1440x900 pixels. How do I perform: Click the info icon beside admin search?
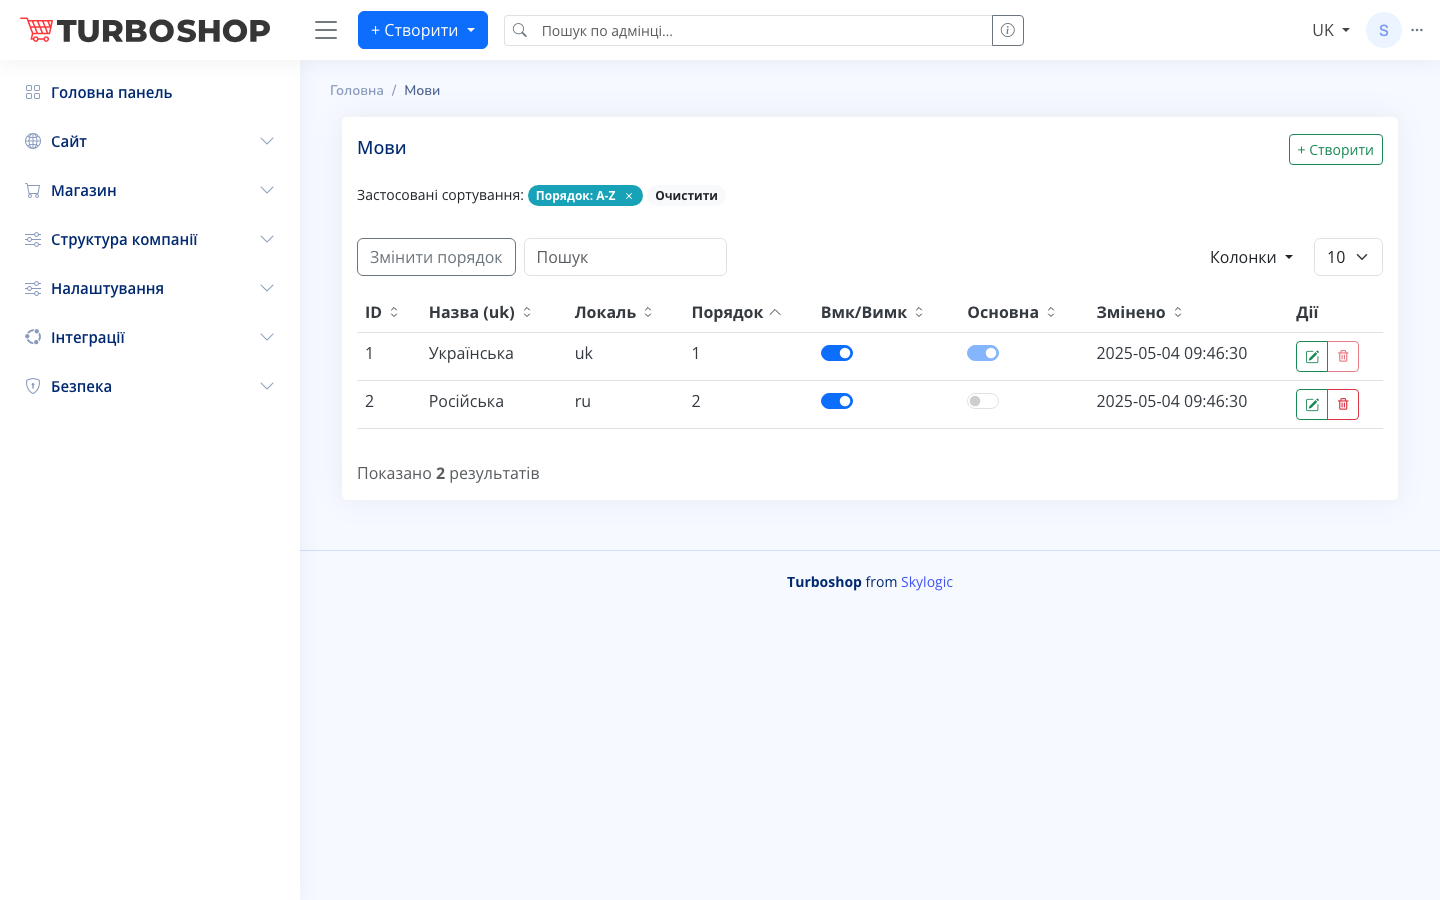pyautogui.click(x=1008, y=30)
